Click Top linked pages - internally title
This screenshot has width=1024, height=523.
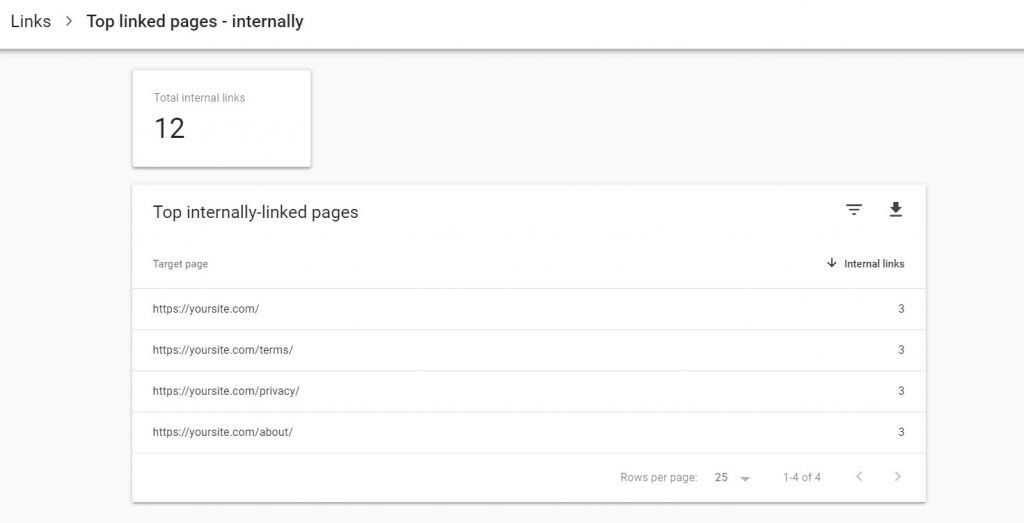(x=195, y=21)
